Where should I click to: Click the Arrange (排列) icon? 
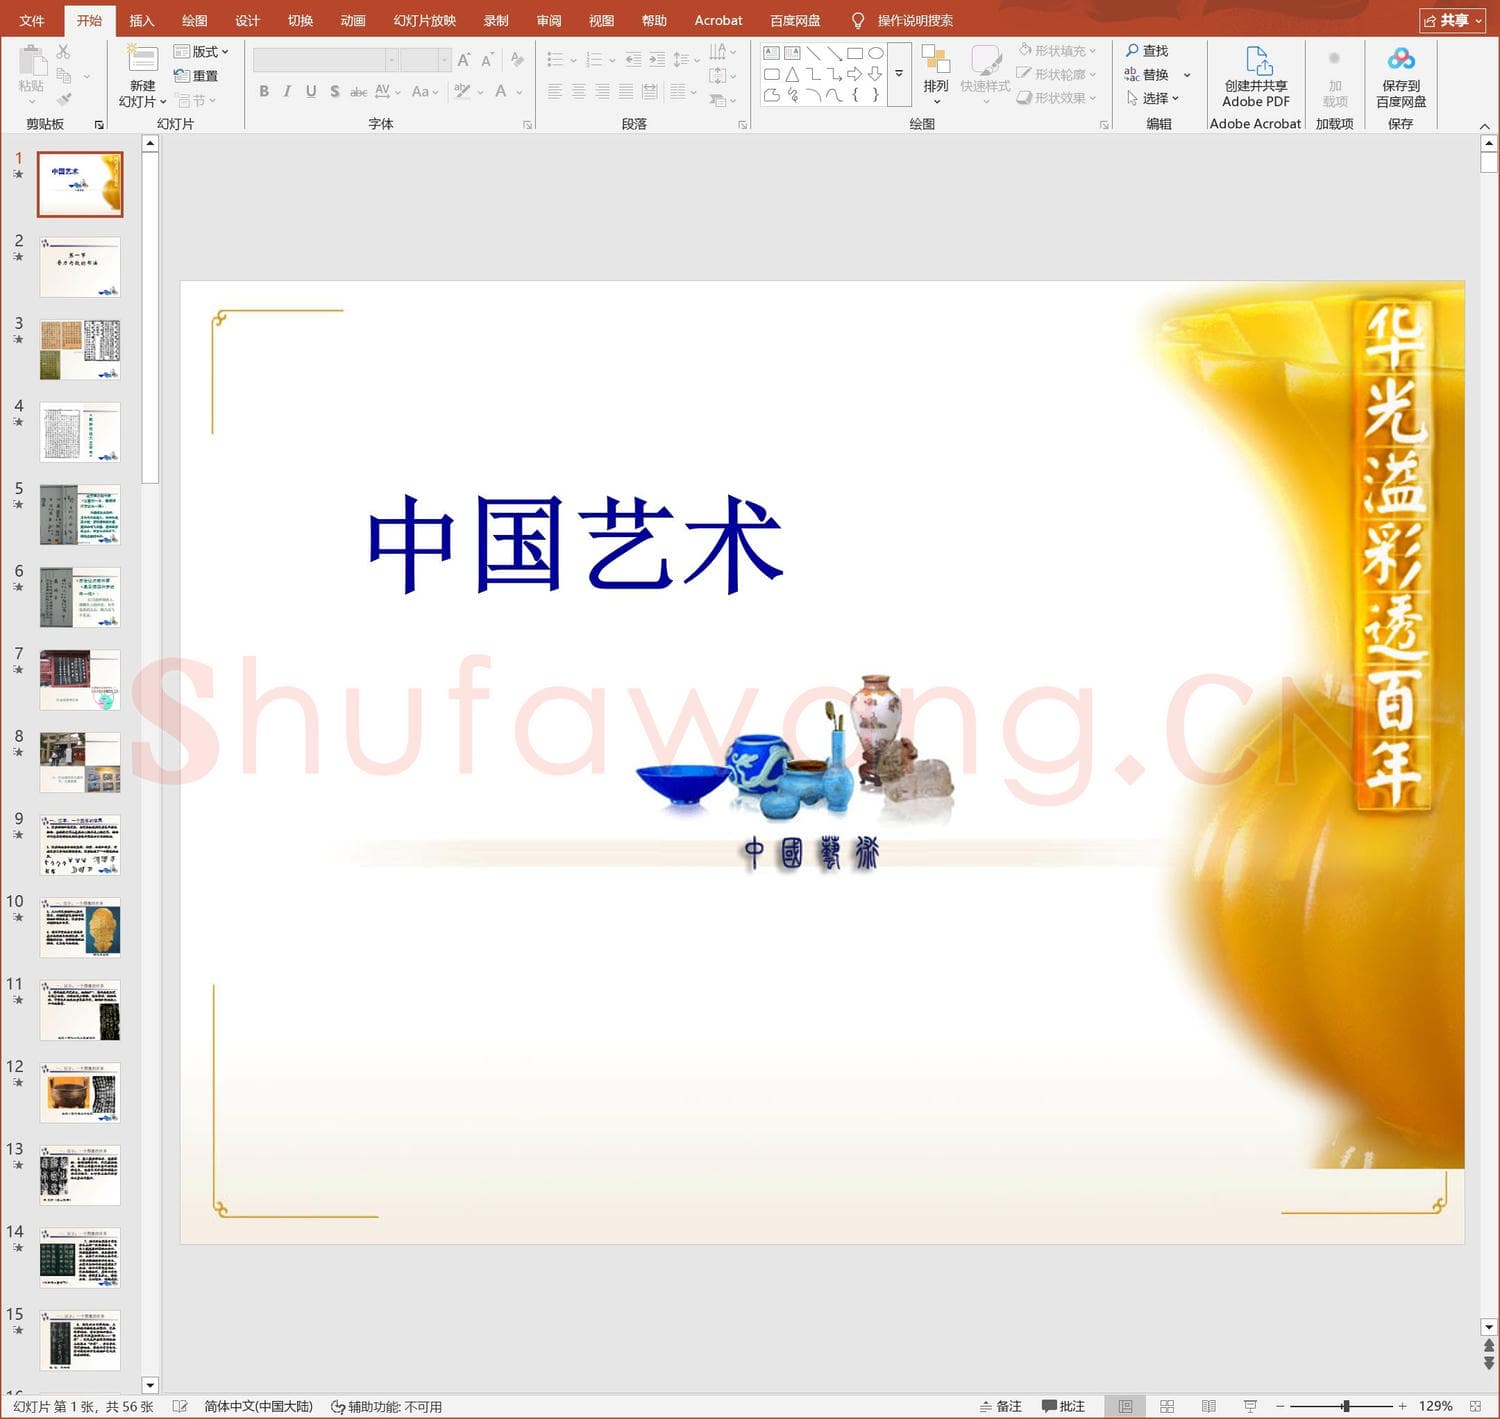point(936,59)
